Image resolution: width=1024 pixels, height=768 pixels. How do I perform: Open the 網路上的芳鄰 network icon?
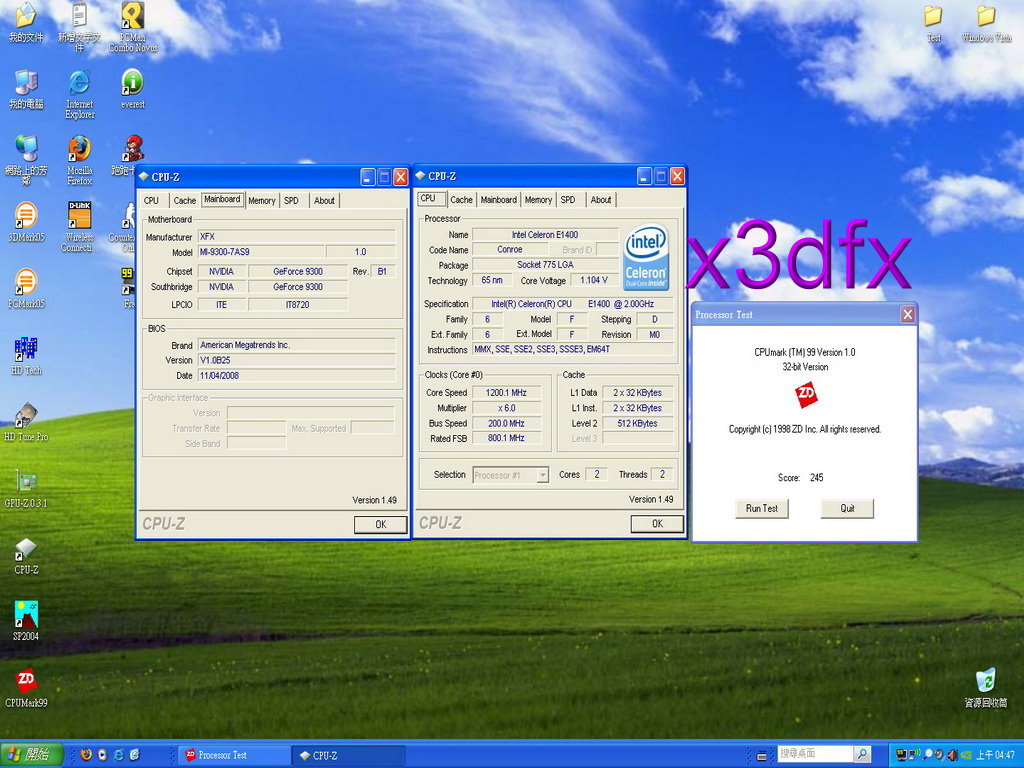[x=26, y=160]
